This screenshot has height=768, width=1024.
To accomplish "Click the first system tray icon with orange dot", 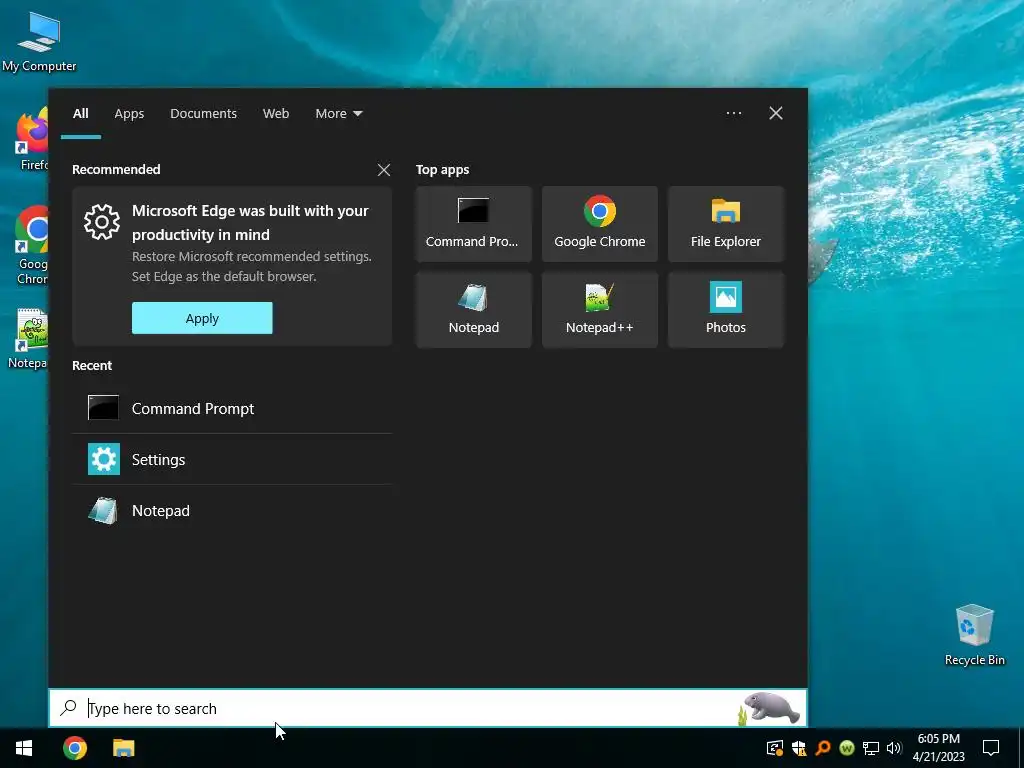I will click(x=775, y=748).
